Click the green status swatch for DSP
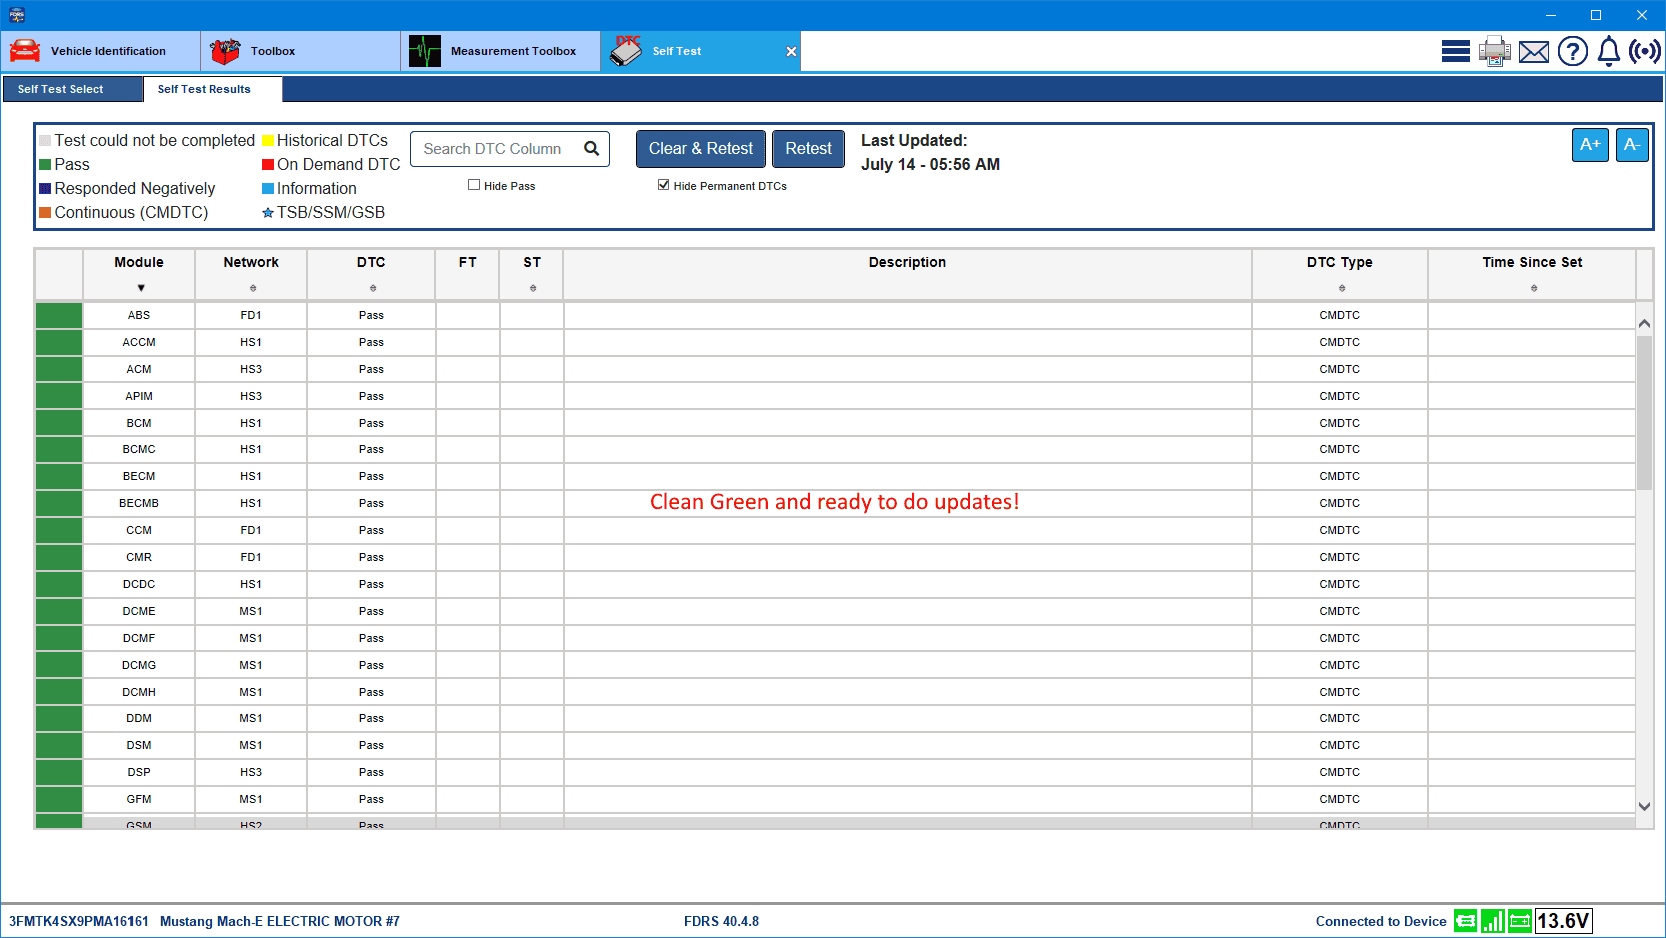 click(x=59, y=772)
